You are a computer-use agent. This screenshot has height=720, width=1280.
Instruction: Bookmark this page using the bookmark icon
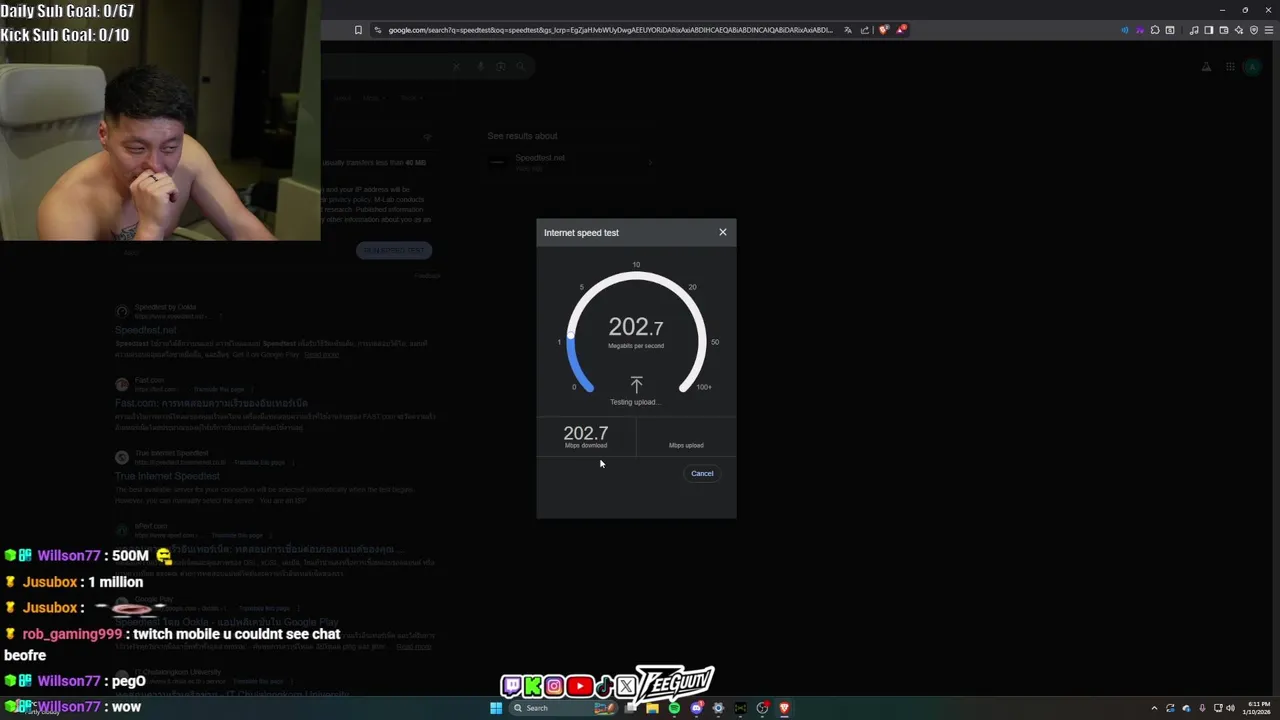click(358, 30)
